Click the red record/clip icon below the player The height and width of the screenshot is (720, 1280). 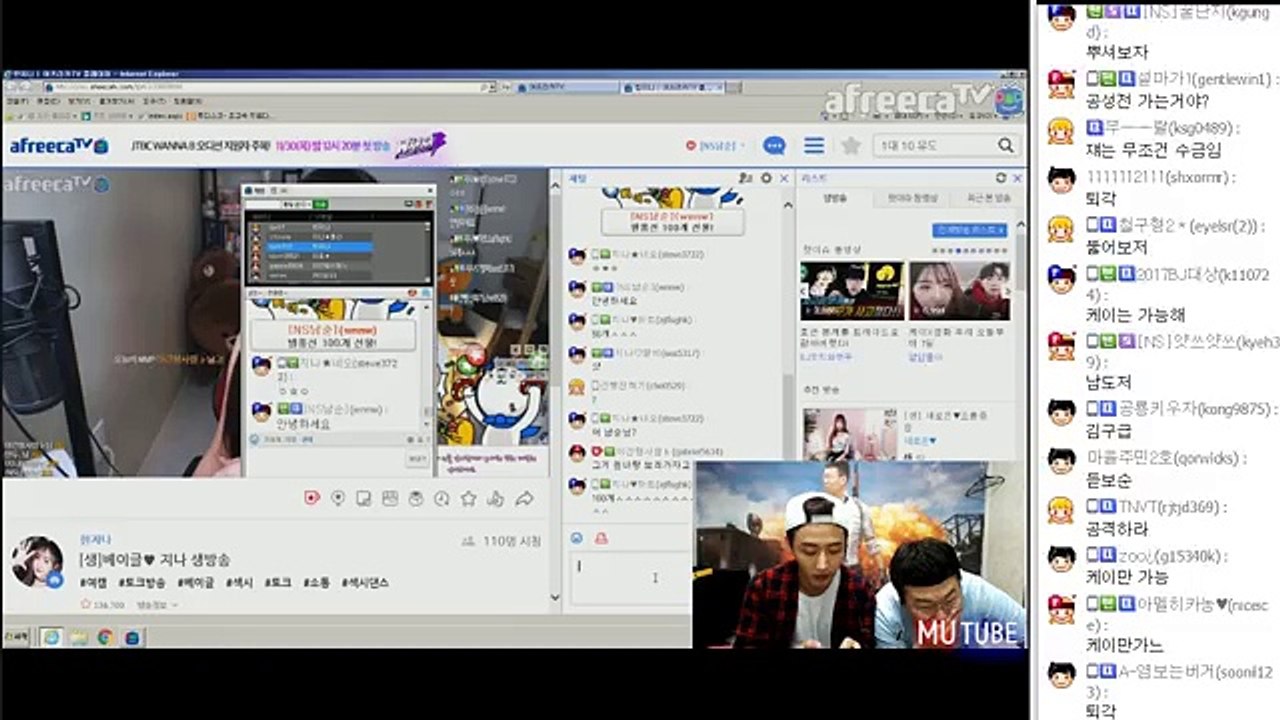312,498
